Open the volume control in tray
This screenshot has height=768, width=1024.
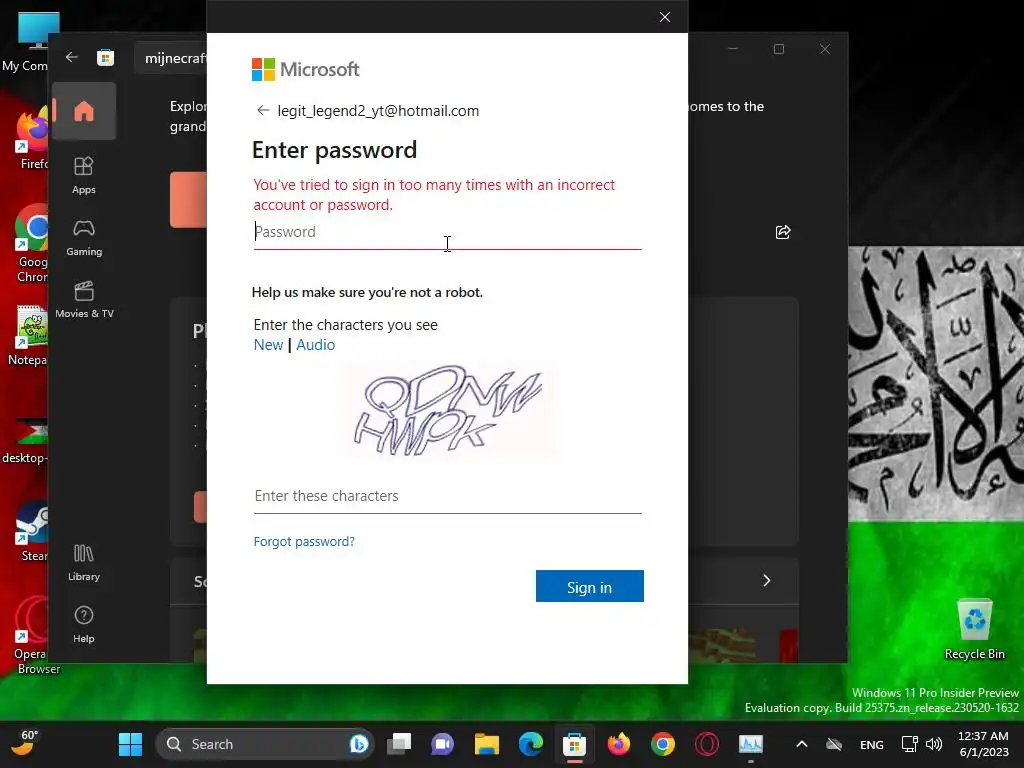935,744
